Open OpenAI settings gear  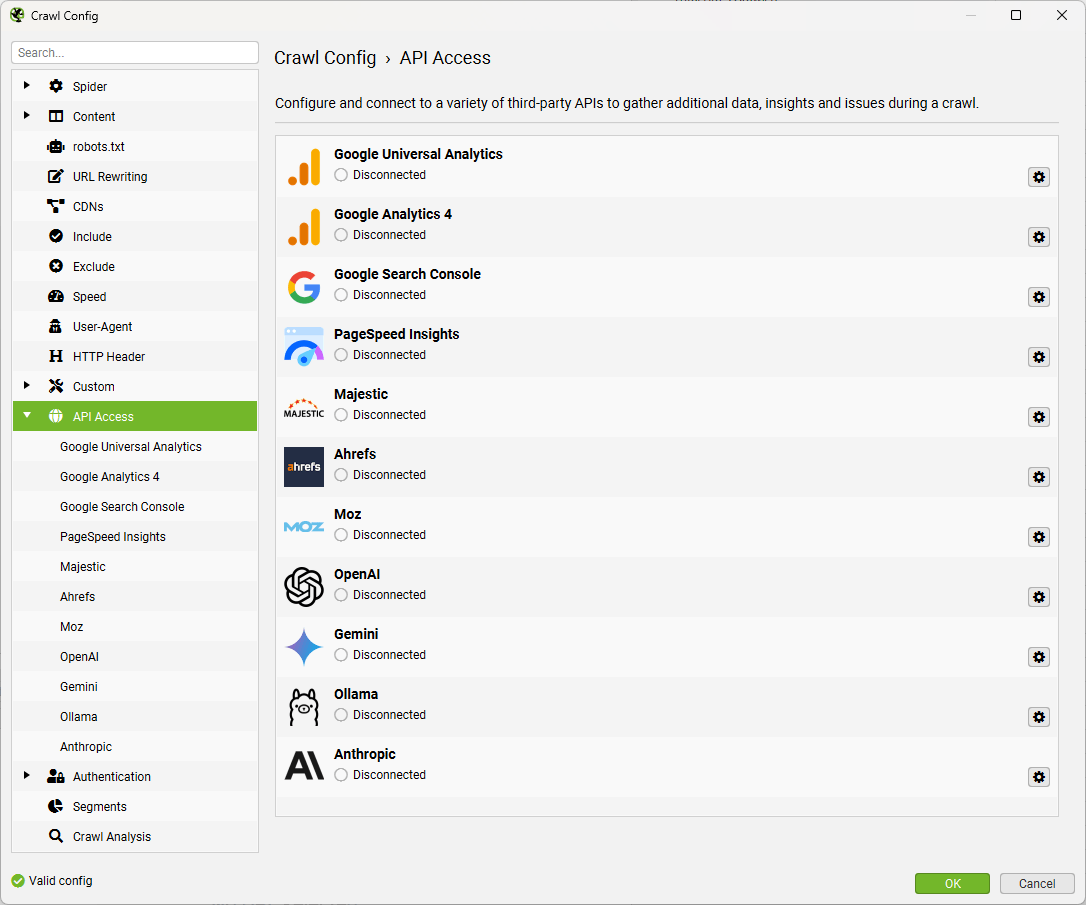pyautogui.click(x=1038, y=598)
